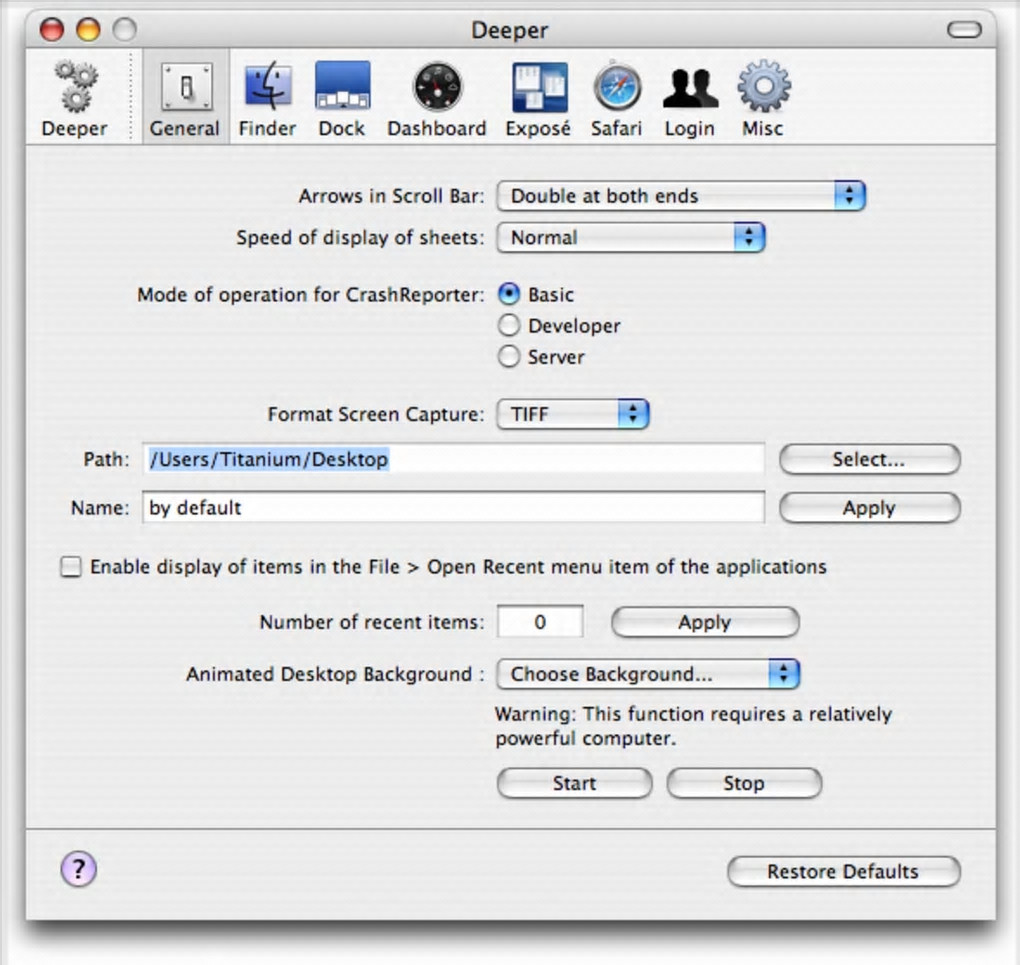The width and height of the screenshot is (1020, 965).
Task: Start the animated desktop background
Action: (574, 783)
